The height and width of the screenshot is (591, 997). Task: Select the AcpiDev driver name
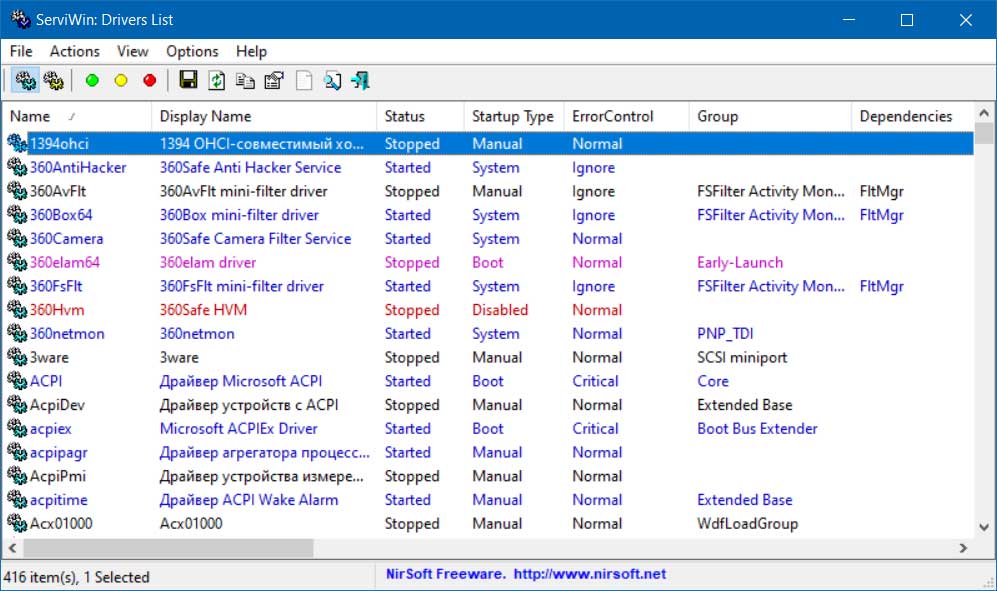click(x=57, y=405)
